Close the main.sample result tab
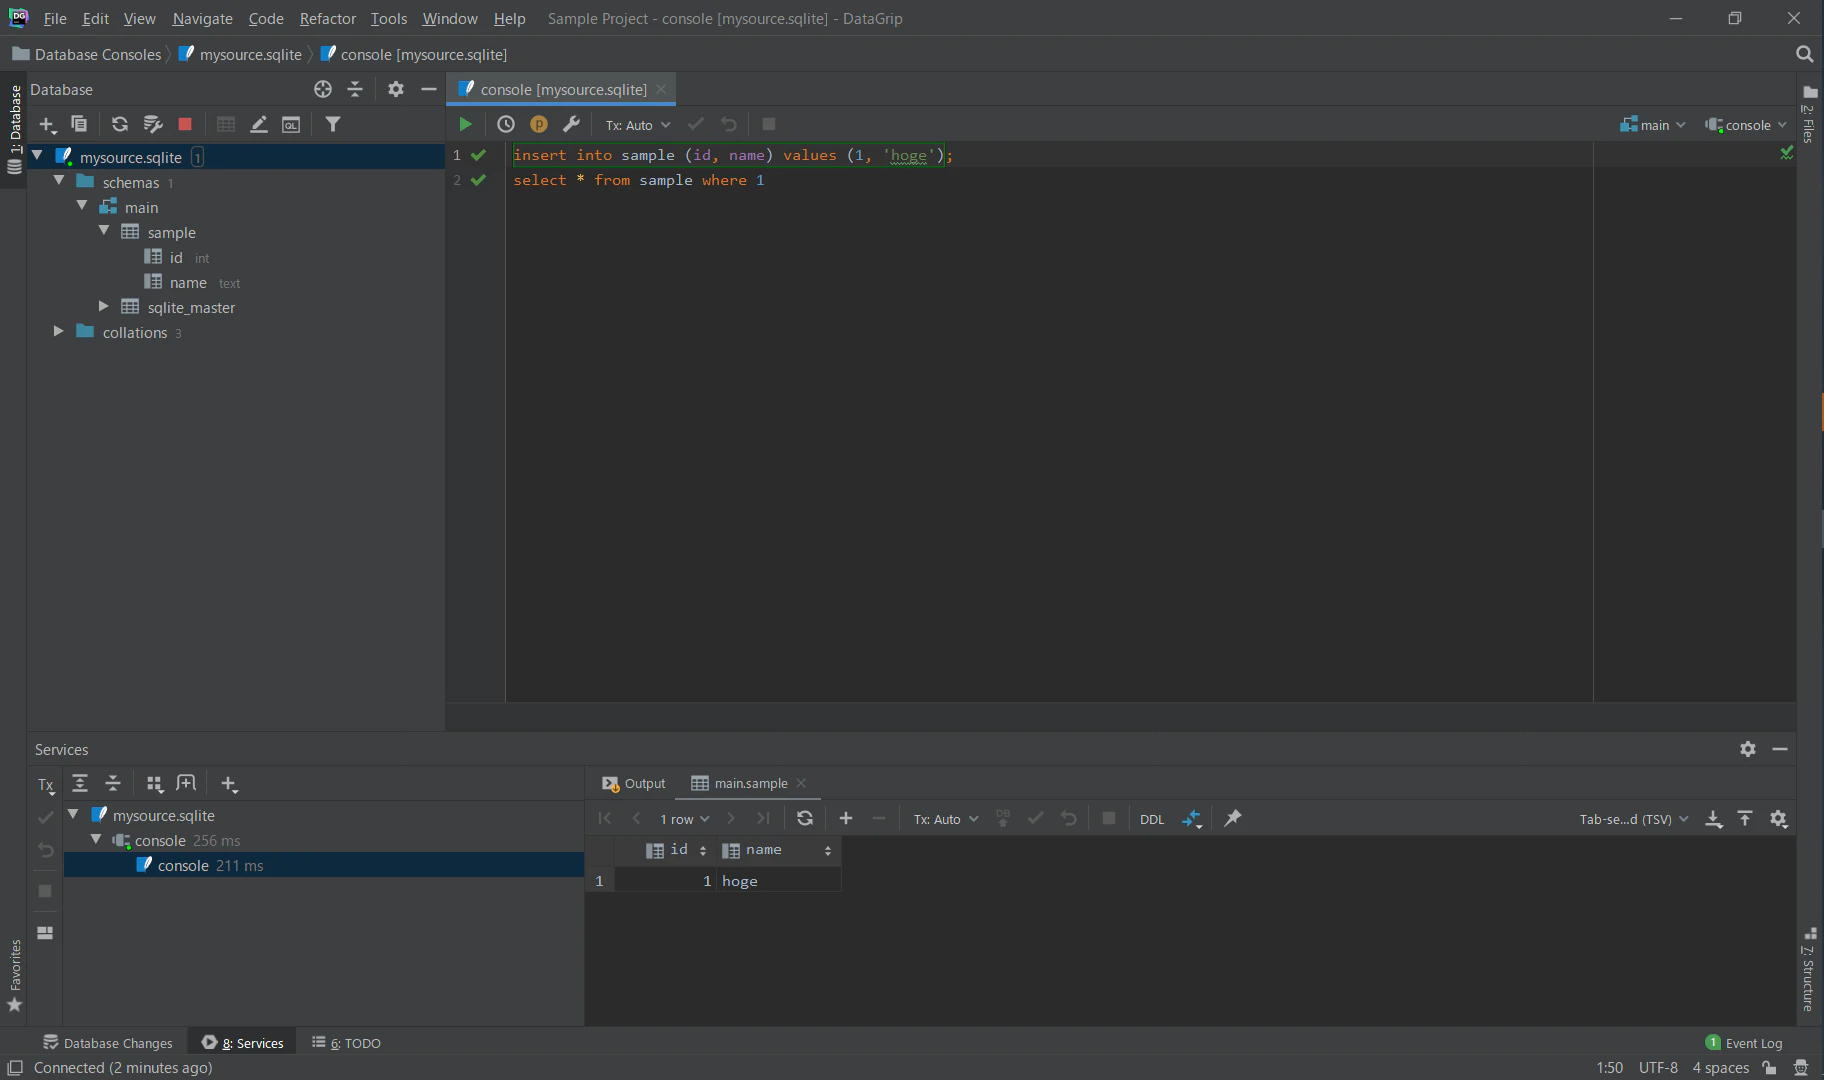Image resolution: width=1824 pixels, height=1080 pixels. coord(801,783)
